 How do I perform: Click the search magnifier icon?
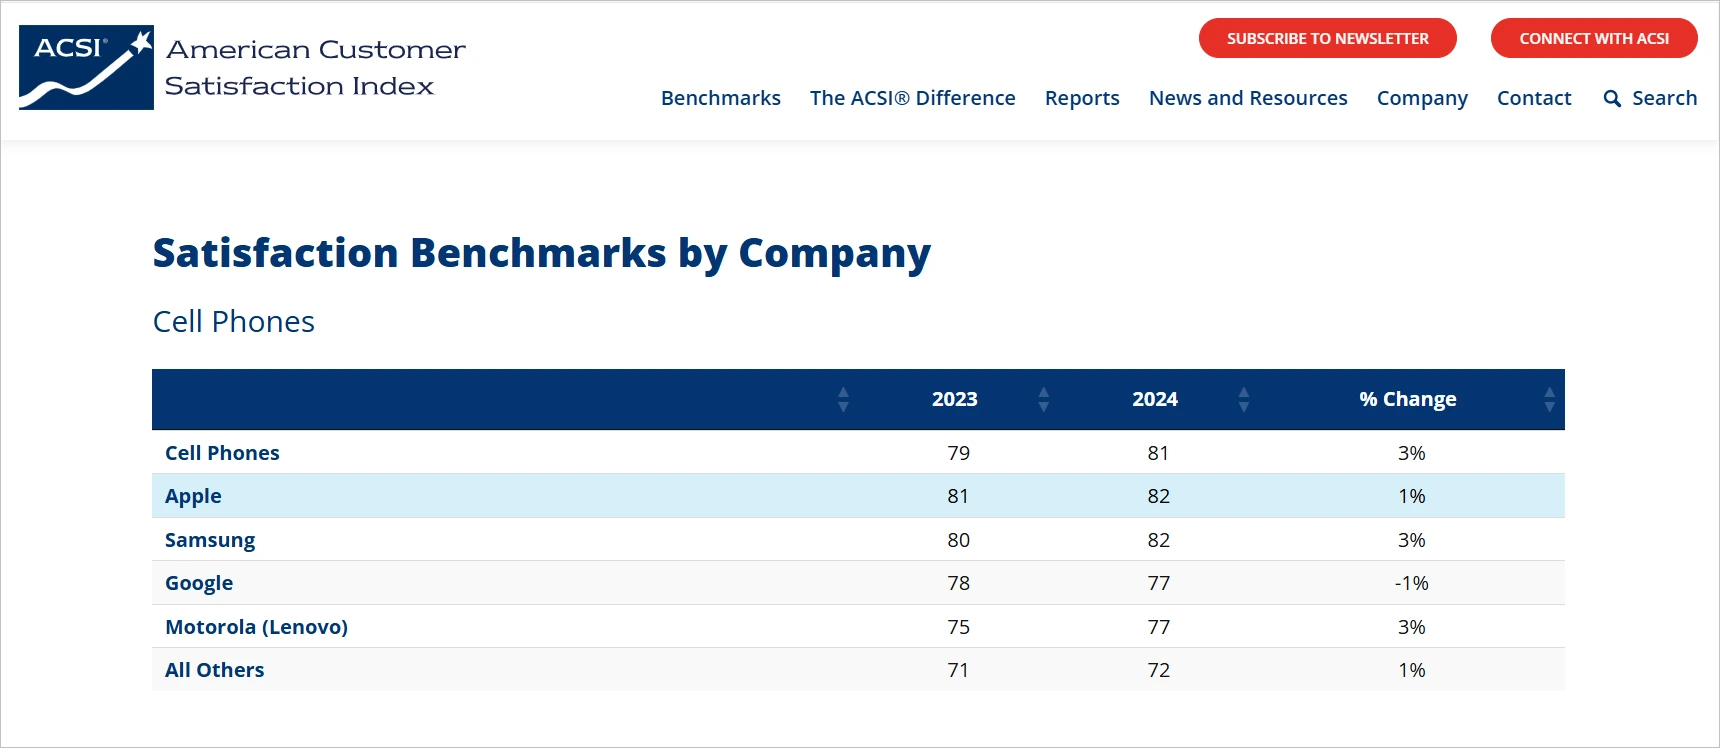tap(1612, 98)
